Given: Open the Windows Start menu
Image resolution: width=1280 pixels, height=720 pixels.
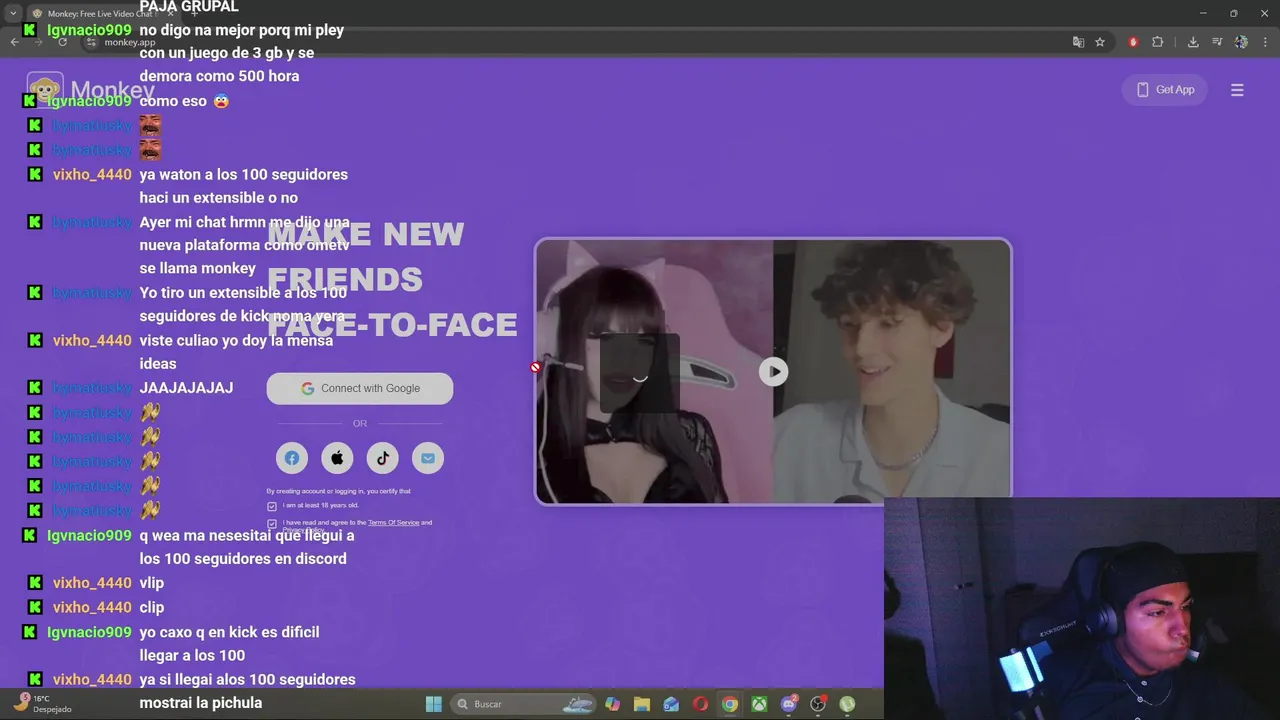Looking at the screenshot, I should pos(434,704).
